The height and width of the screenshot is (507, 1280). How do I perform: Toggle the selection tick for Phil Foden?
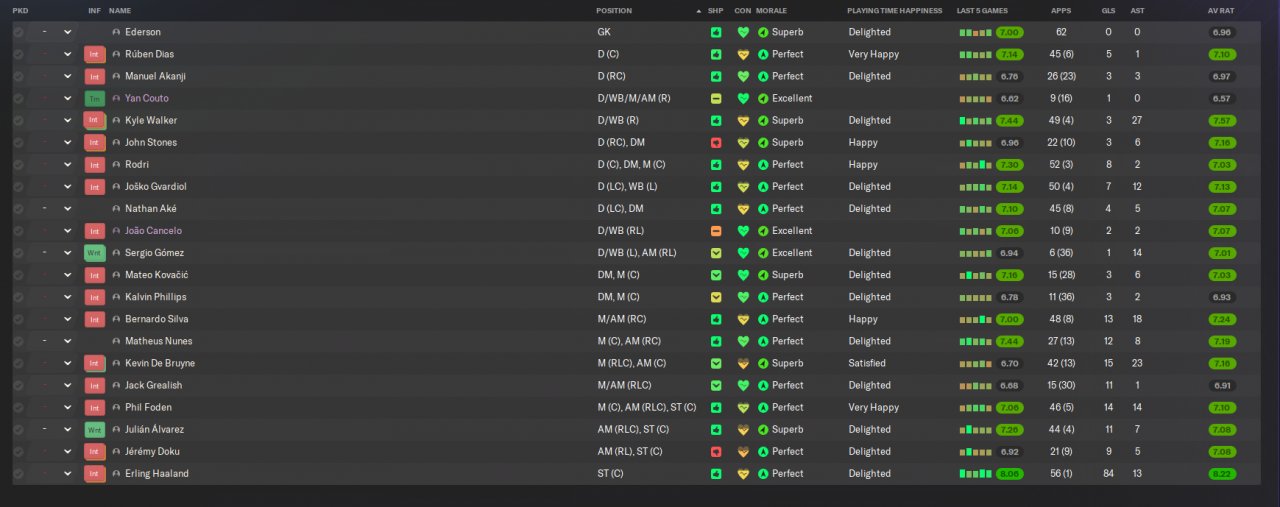click(18, 408)
